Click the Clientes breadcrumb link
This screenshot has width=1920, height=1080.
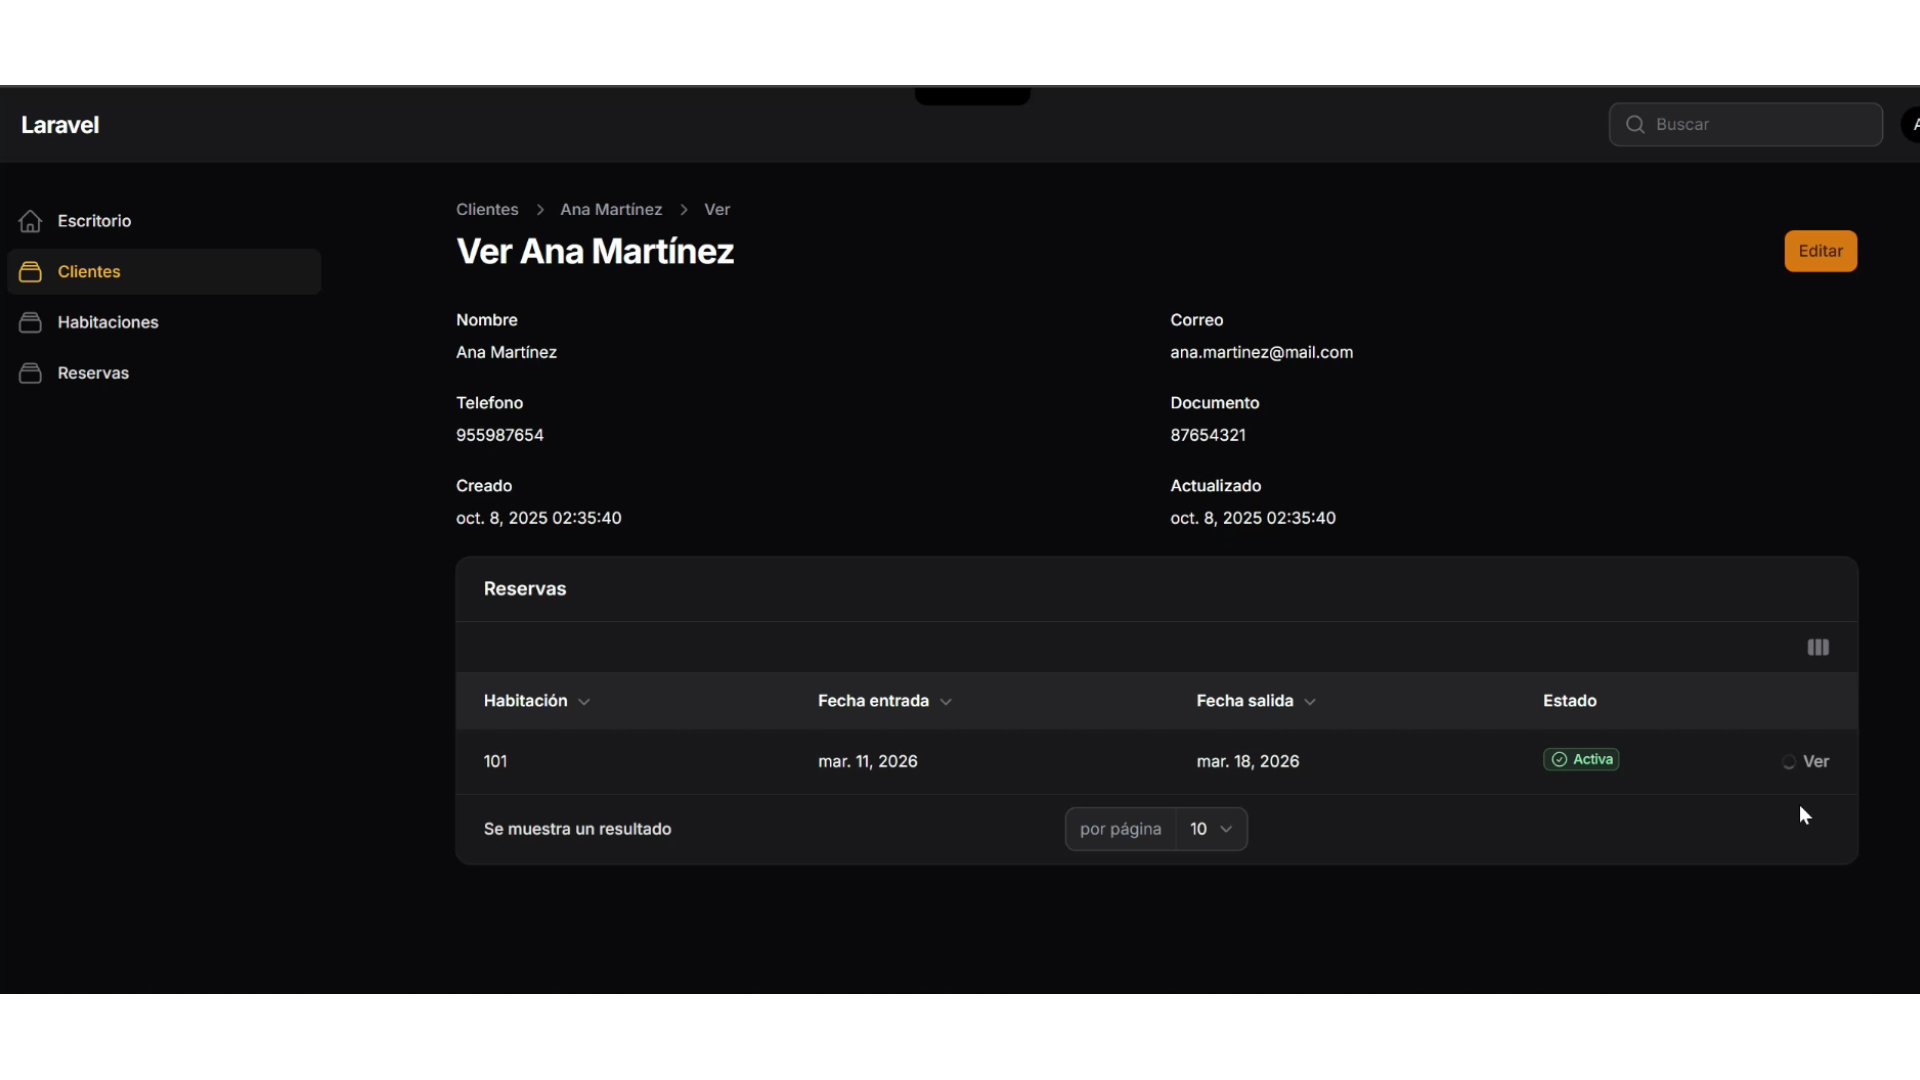pyautogui.click(x=487, y=210)
